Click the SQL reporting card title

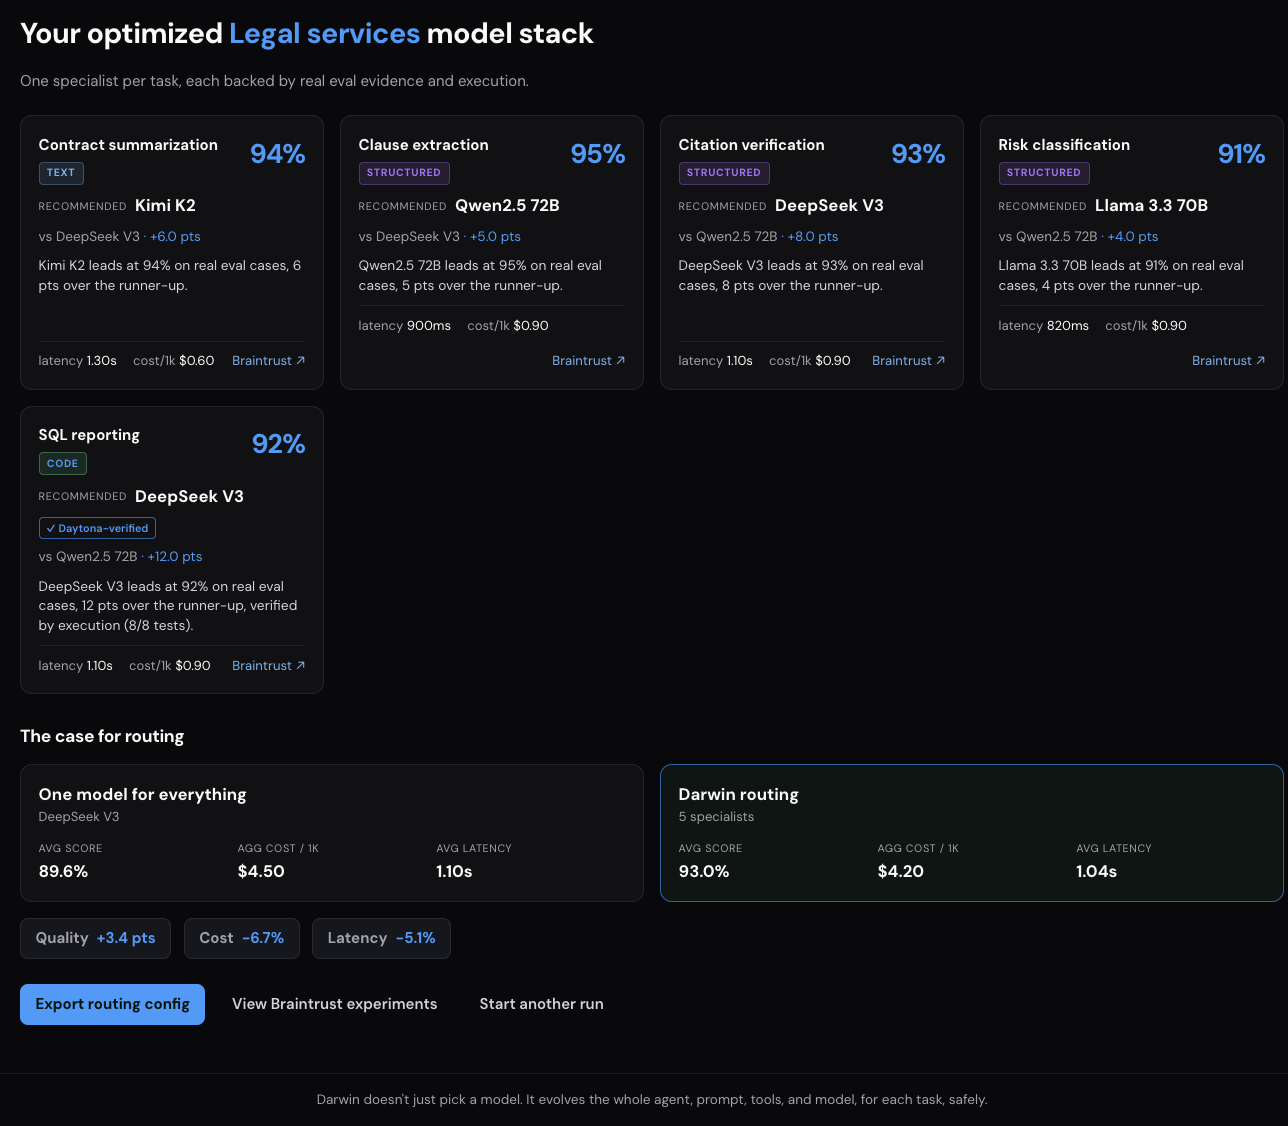89,435
